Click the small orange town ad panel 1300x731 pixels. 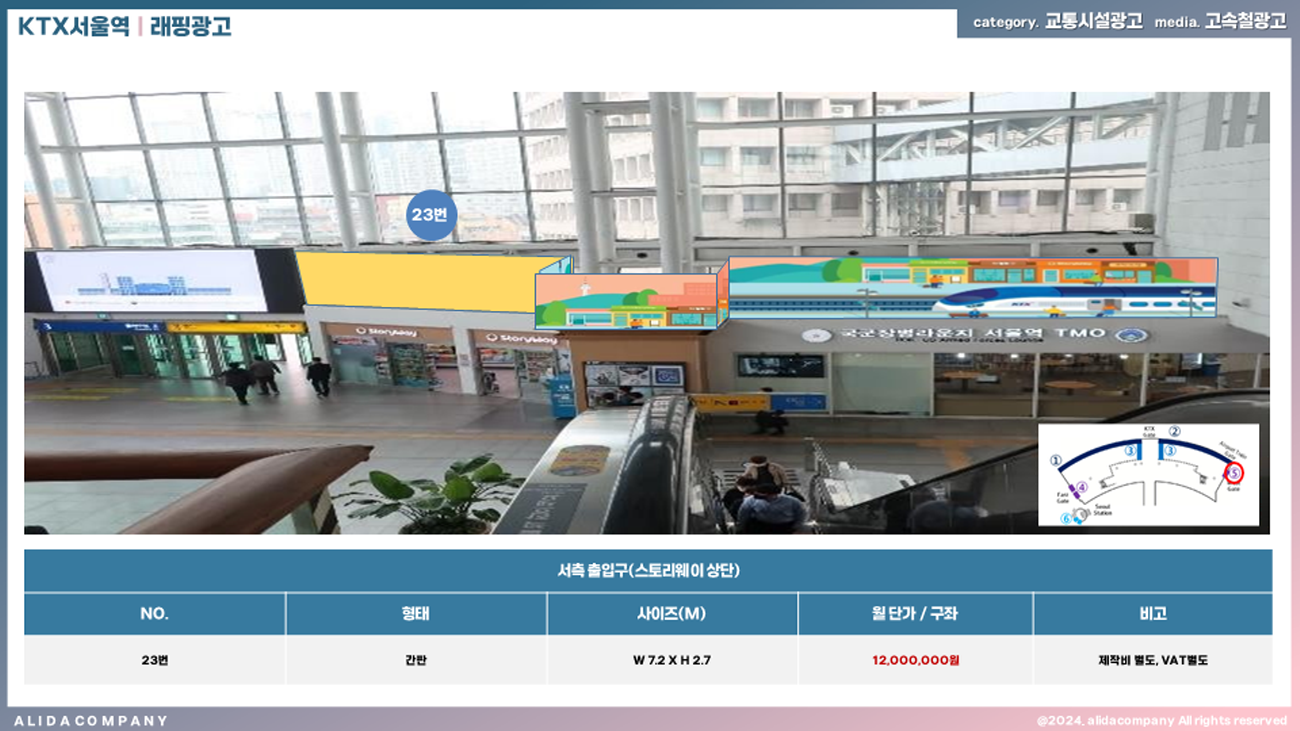[627, 301]
